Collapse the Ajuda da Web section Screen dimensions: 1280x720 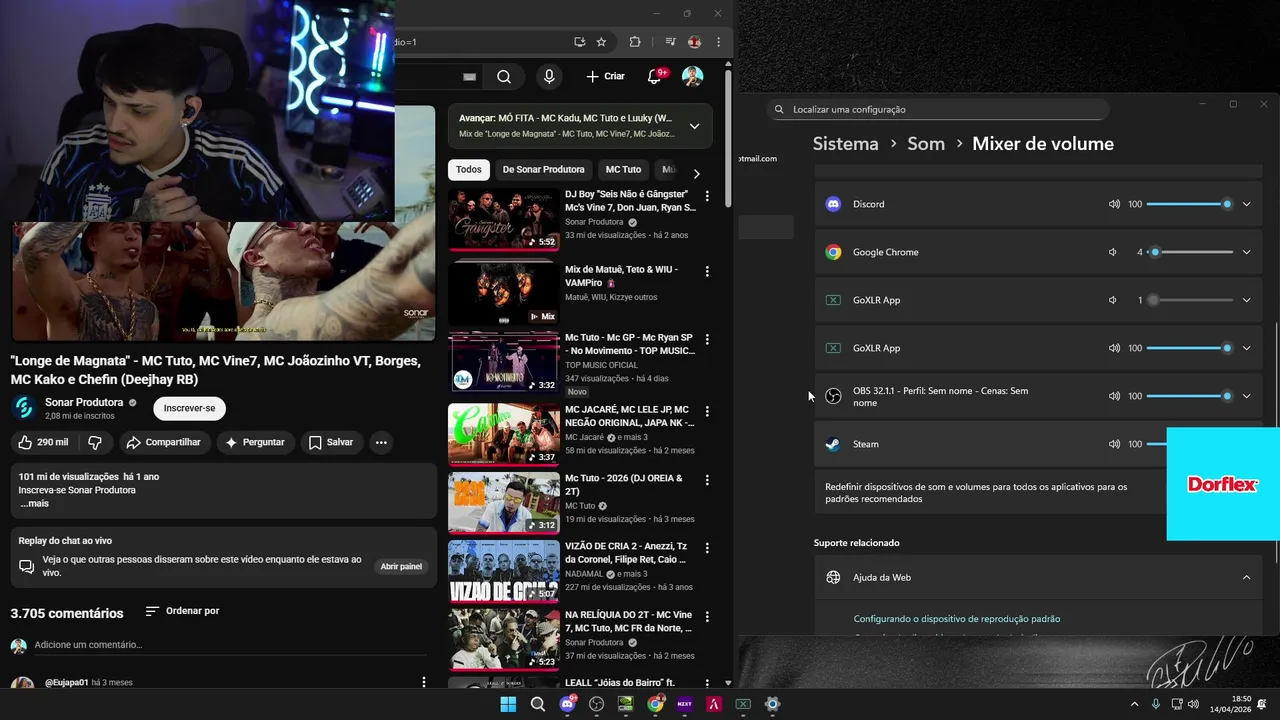point(1246,577)
